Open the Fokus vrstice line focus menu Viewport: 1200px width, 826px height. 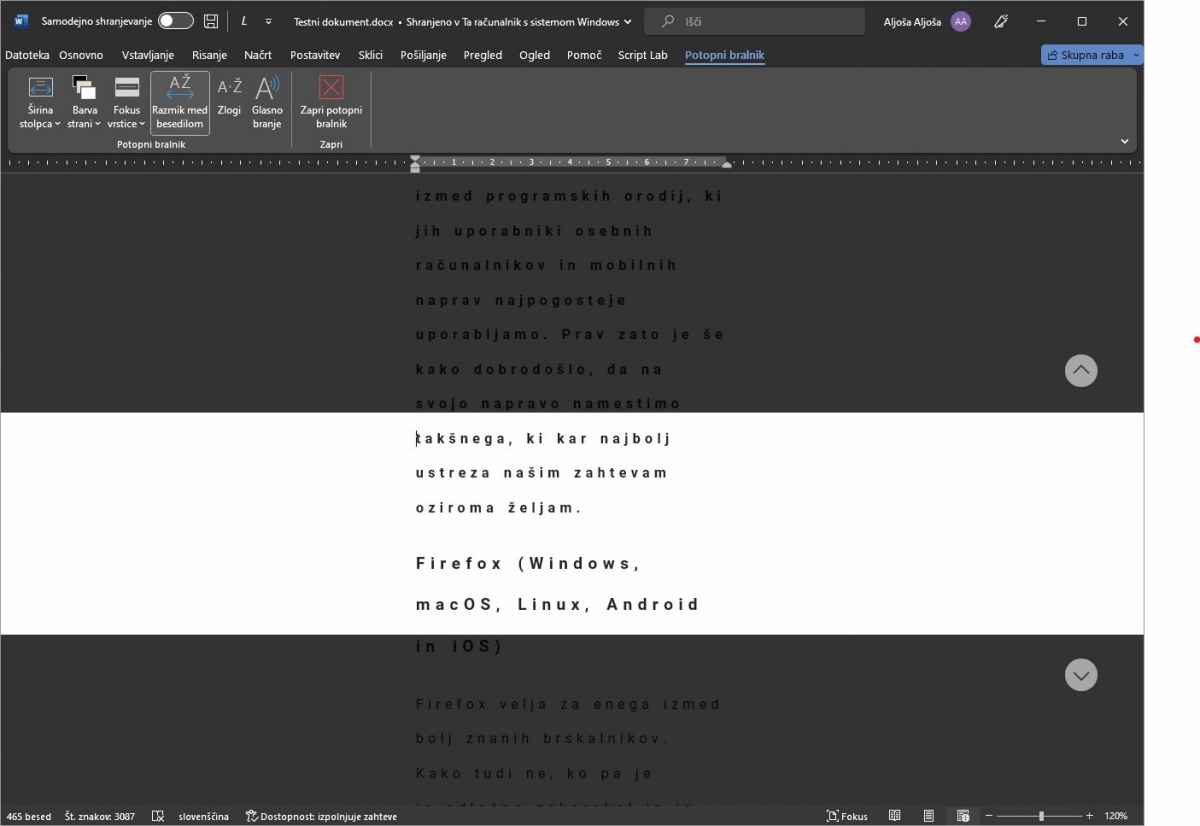click(x=127, y=103)
